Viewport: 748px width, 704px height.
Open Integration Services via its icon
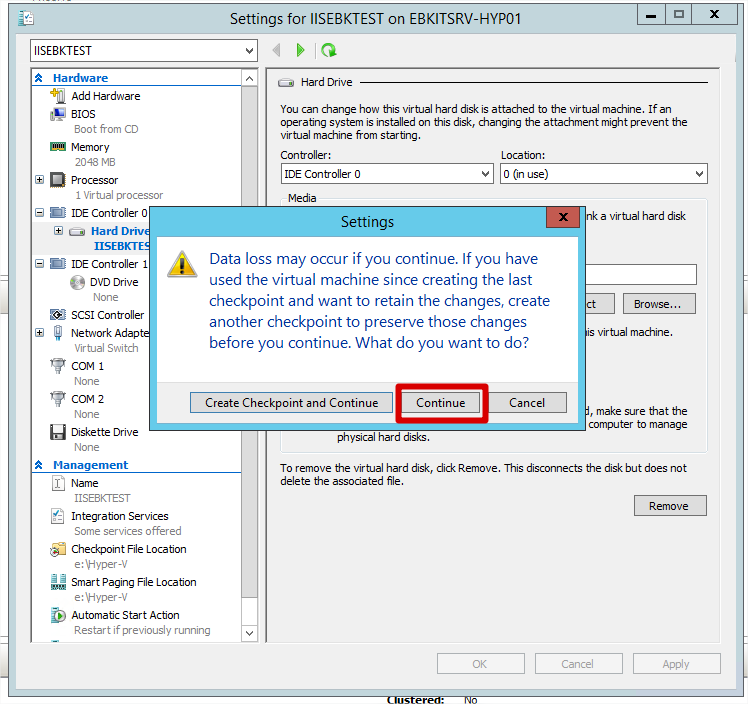tap(57, 516)
